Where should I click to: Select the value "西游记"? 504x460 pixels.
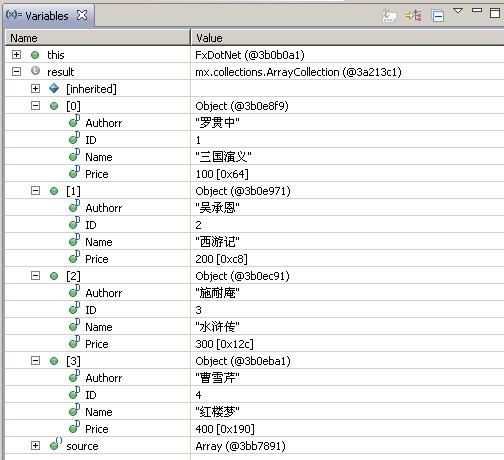coord(217,242)
